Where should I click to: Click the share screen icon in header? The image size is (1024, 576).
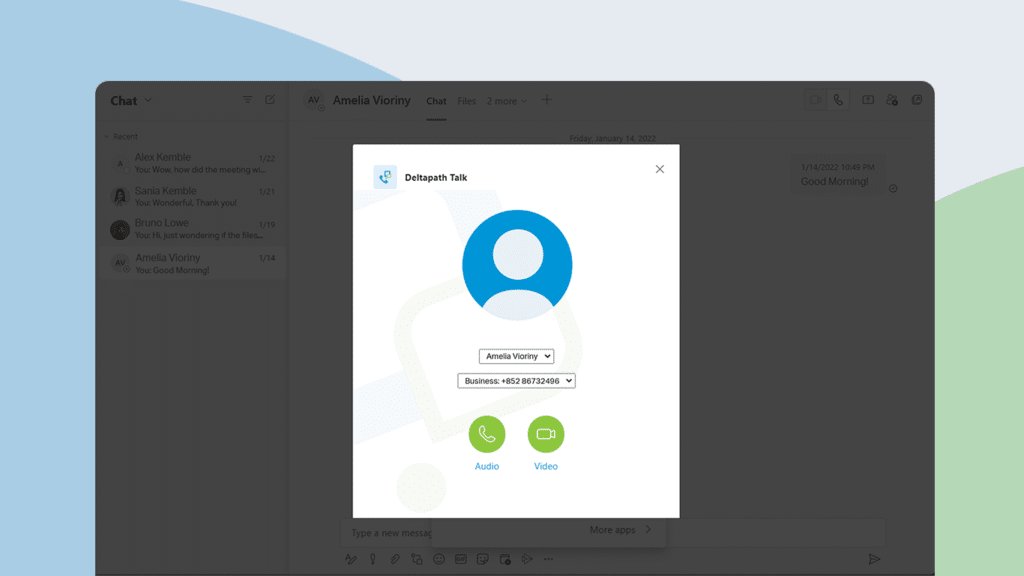(x=868, y=100)
